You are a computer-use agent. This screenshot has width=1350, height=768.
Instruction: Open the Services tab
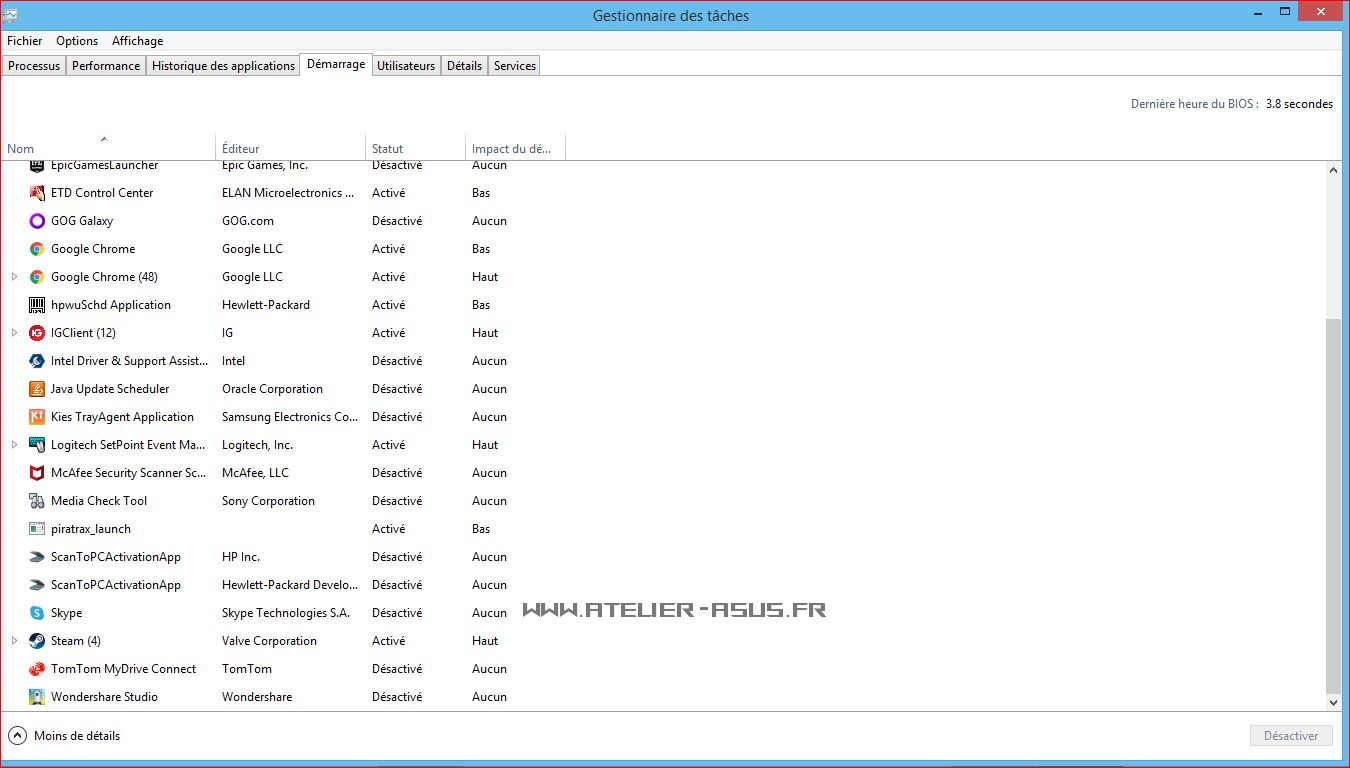click(515, 66)
